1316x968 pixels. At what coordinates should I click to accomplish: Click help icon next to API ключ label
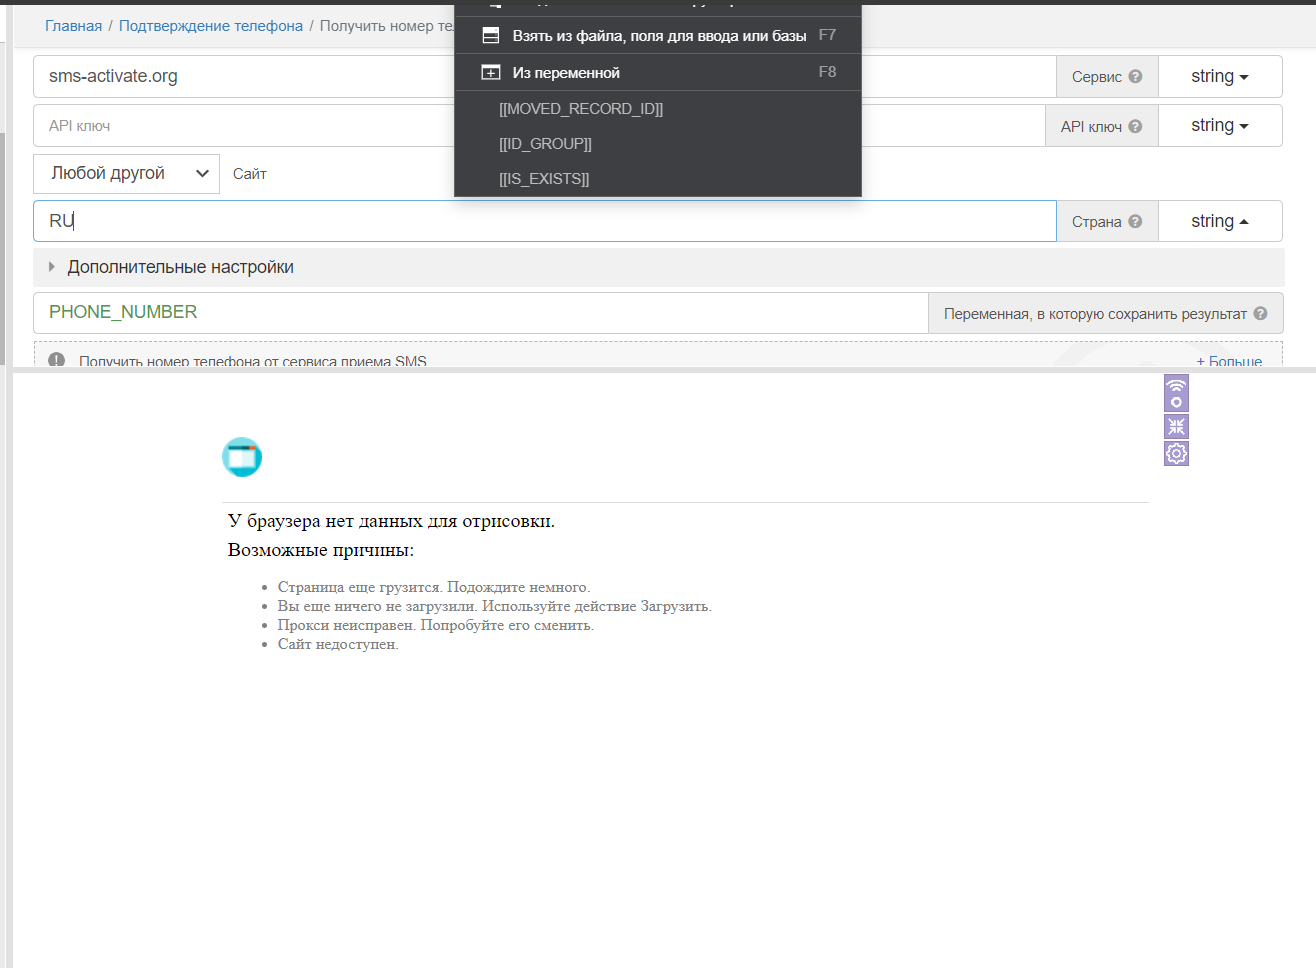pos(1135,127)
